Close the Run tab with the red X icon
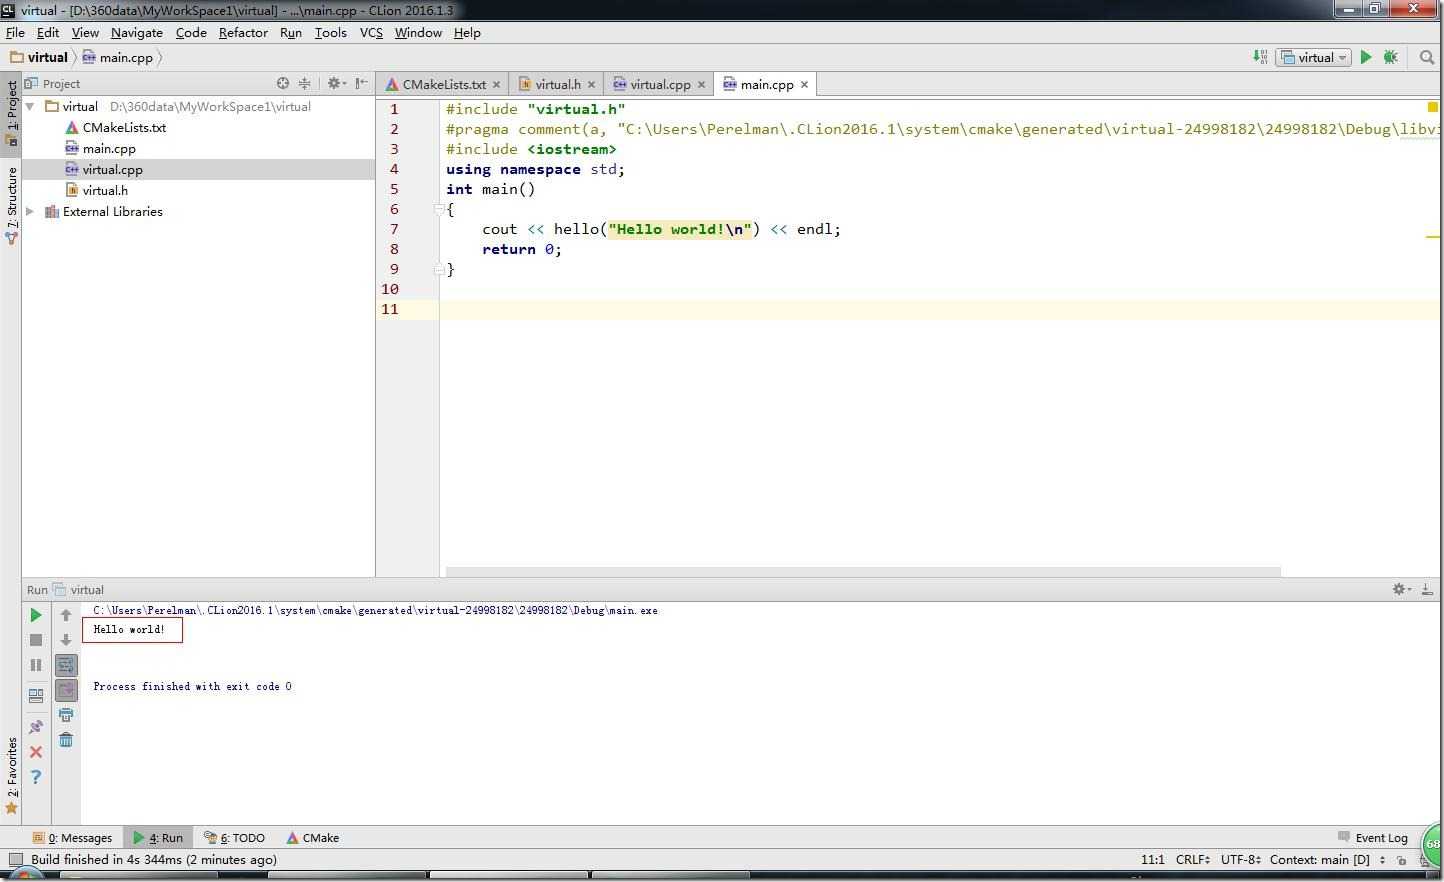 click(36, 752)
